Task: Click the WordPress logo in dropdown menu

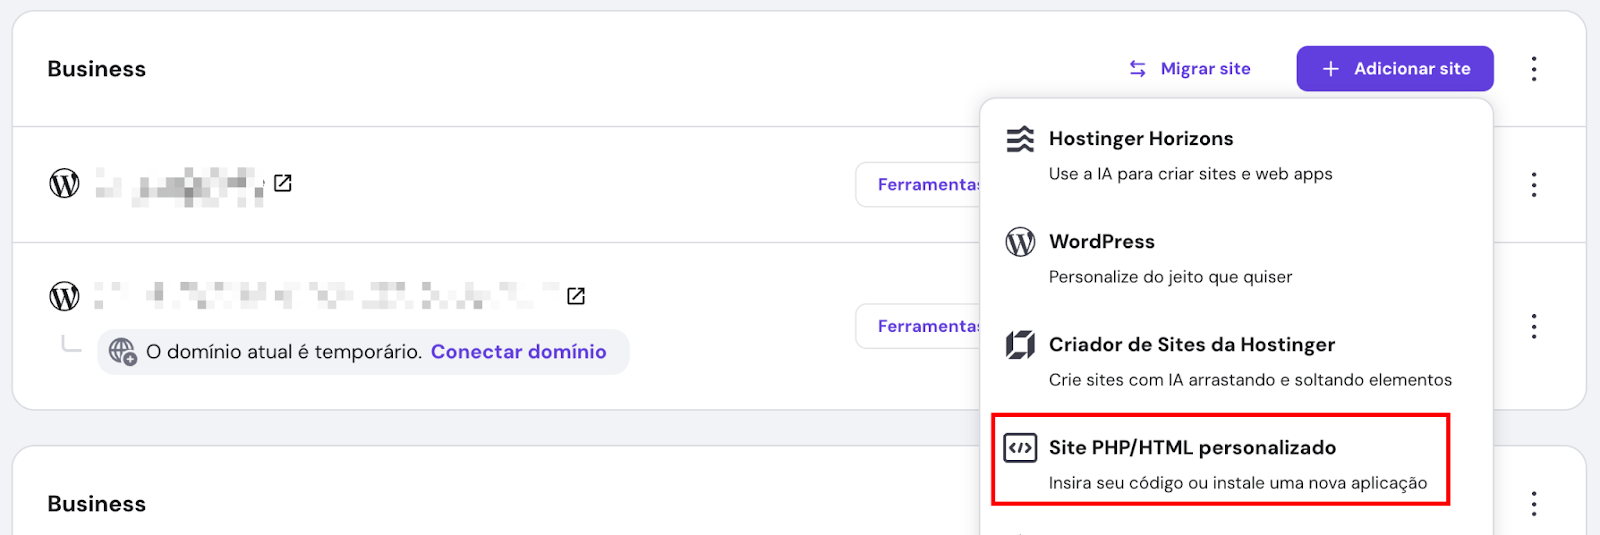Action: click(x=1020, y=242)
